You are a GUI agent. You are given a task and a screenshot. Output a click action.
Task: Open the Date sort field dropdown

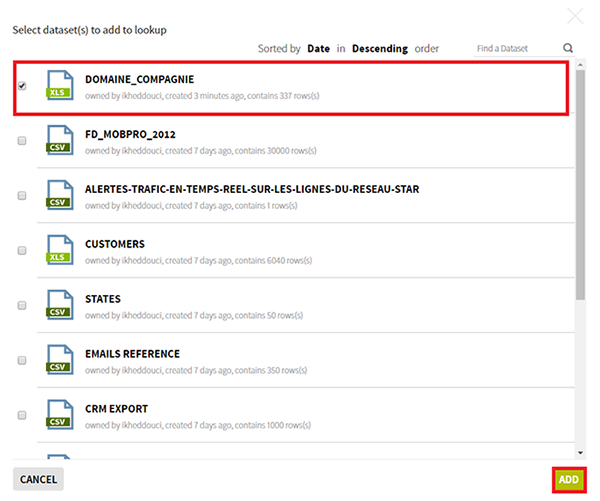coord(318,48)
